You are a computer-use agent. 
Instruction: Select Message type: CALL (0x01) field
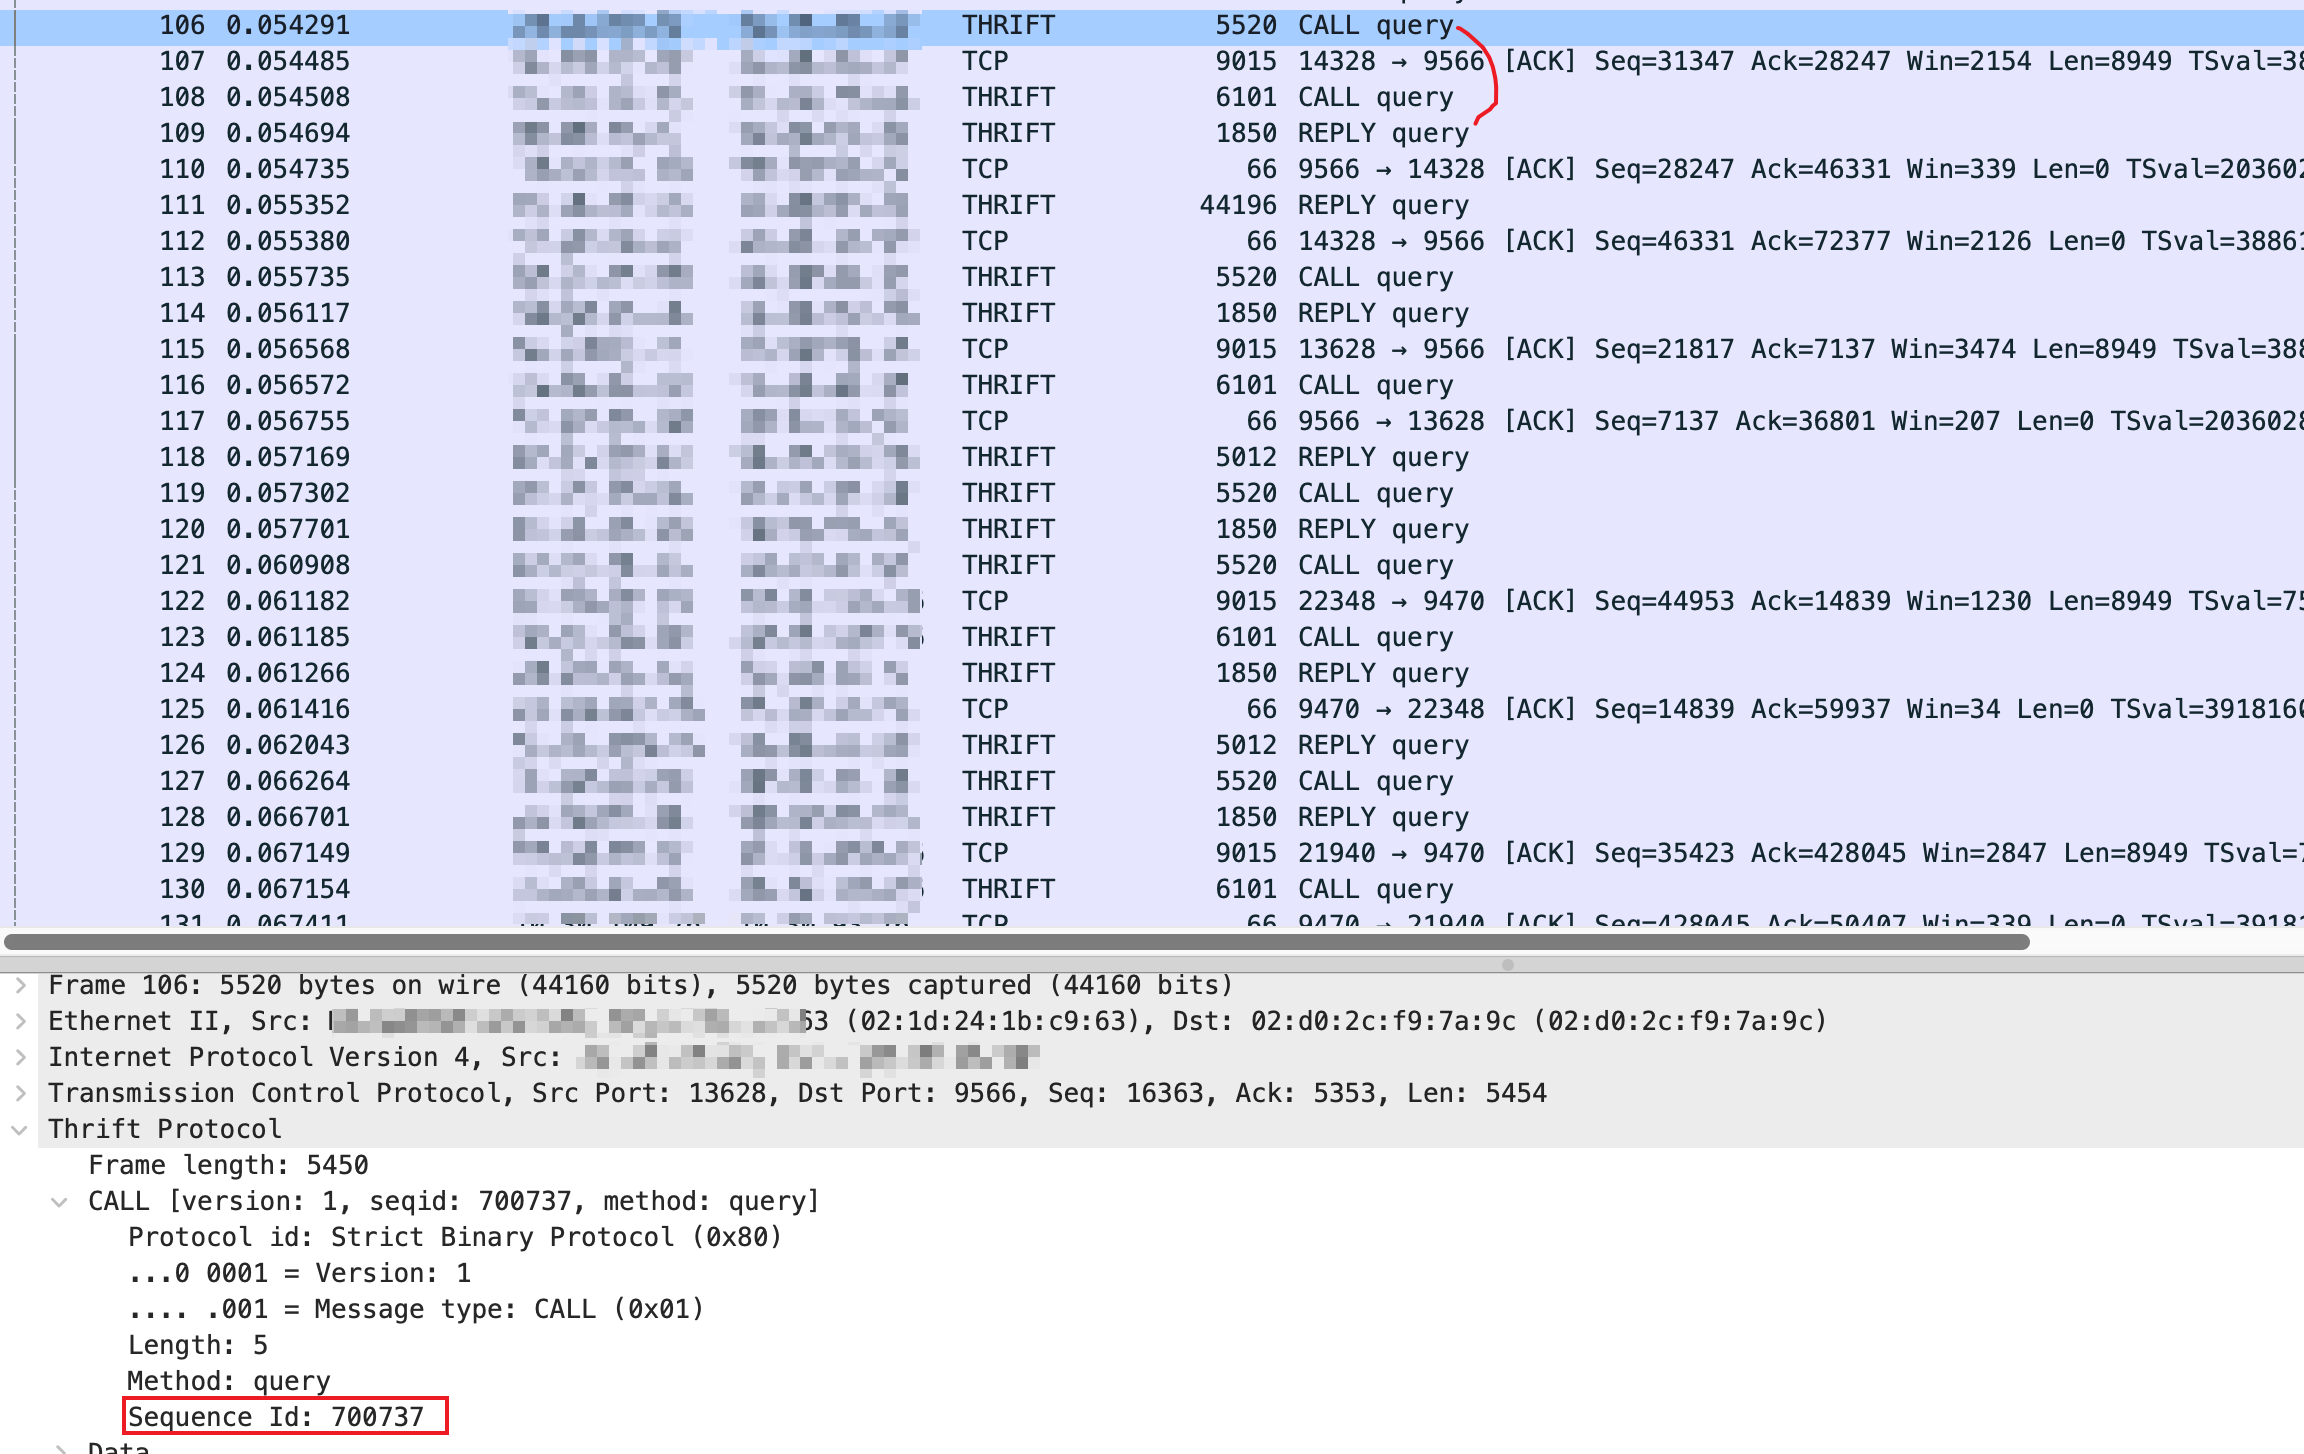click(416, 1309)
